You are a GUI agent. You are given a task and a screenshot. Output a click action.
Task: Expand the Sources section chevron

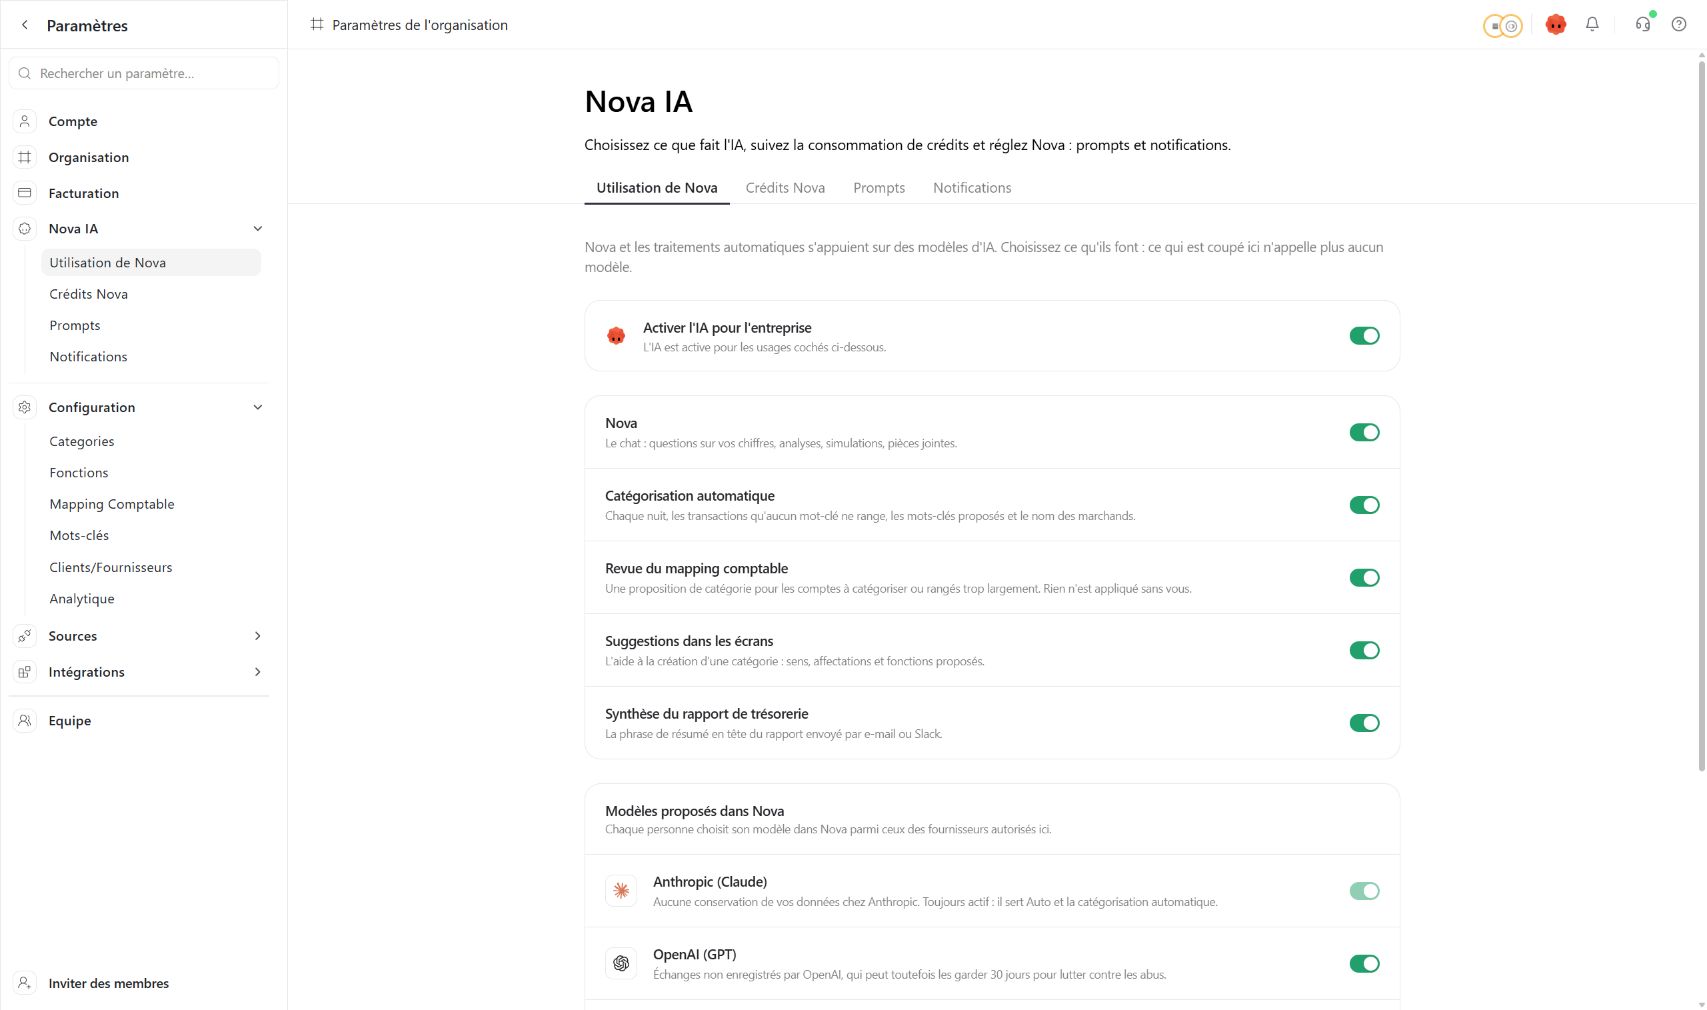[x=258, y=636]
